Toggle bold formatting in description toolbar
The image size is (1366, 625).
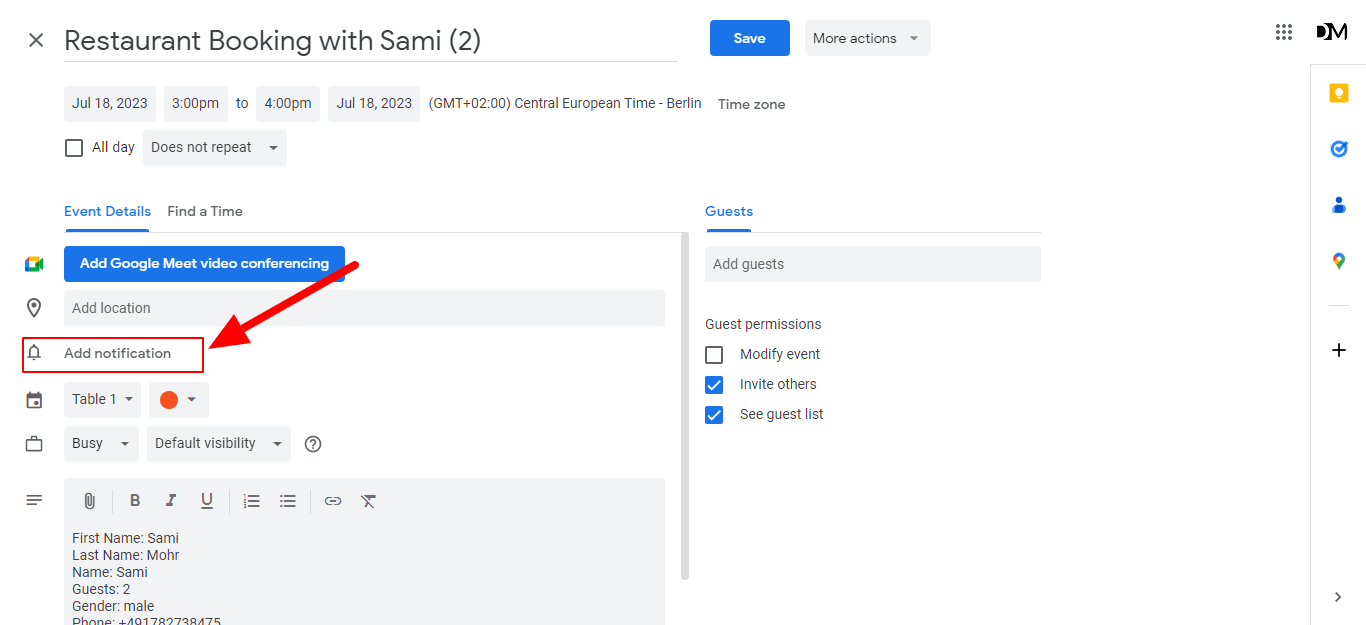135,500
